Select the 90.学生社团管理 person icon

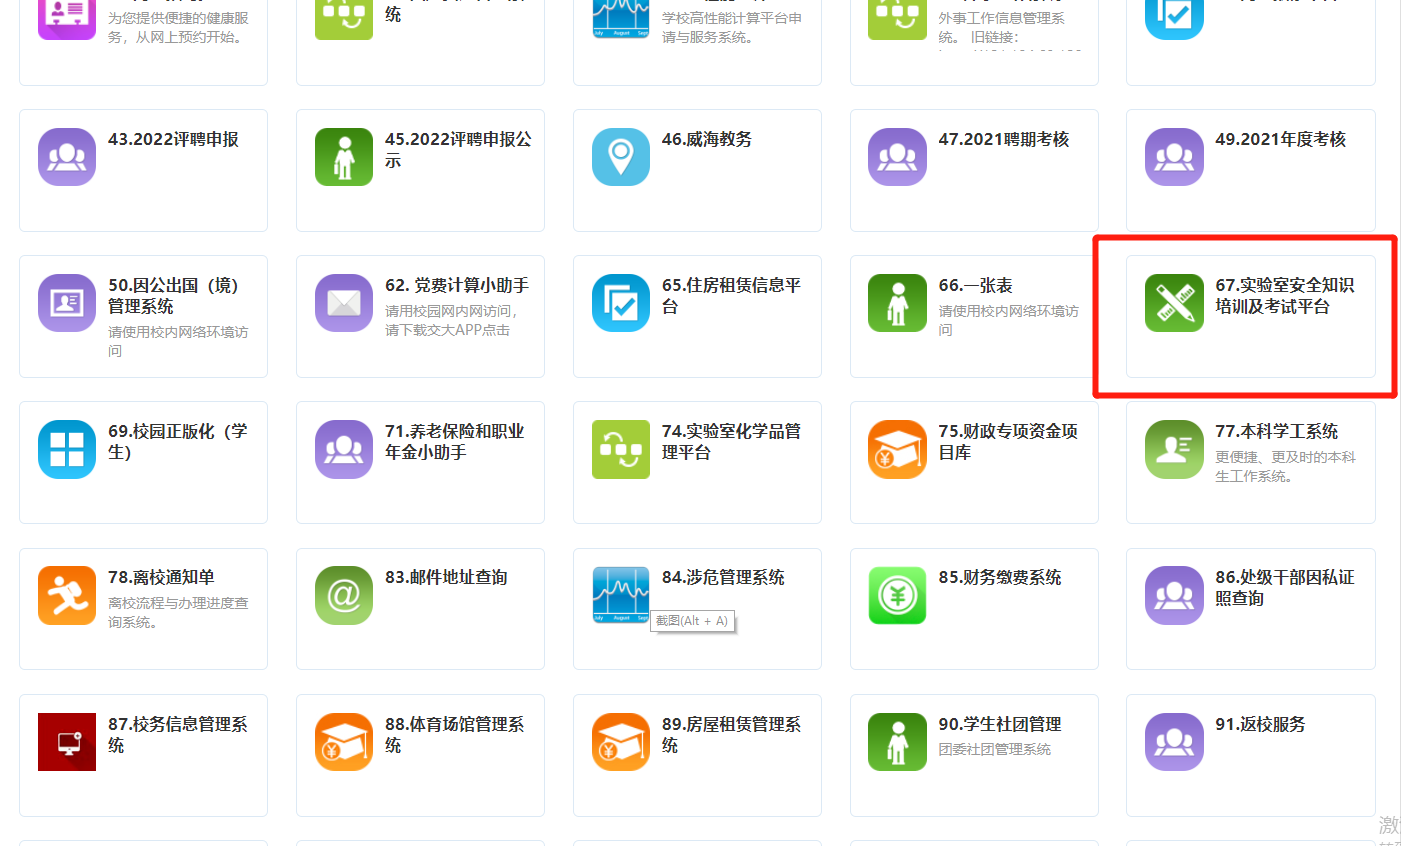897,741
